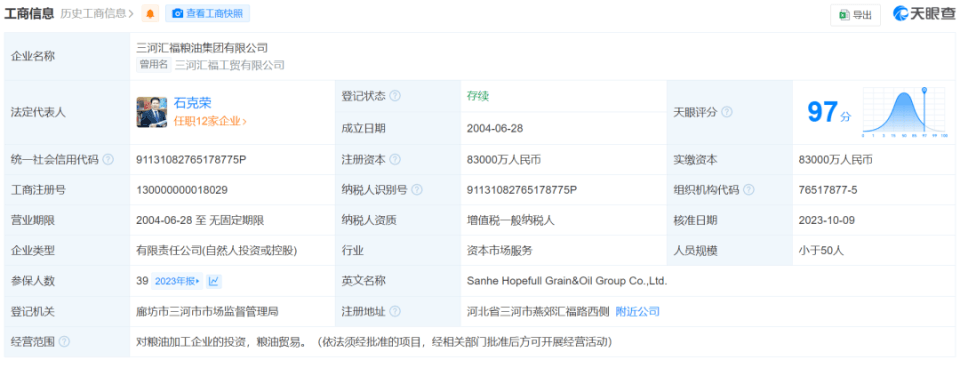Expand 任职12家企业 link

tap(210, 121)
